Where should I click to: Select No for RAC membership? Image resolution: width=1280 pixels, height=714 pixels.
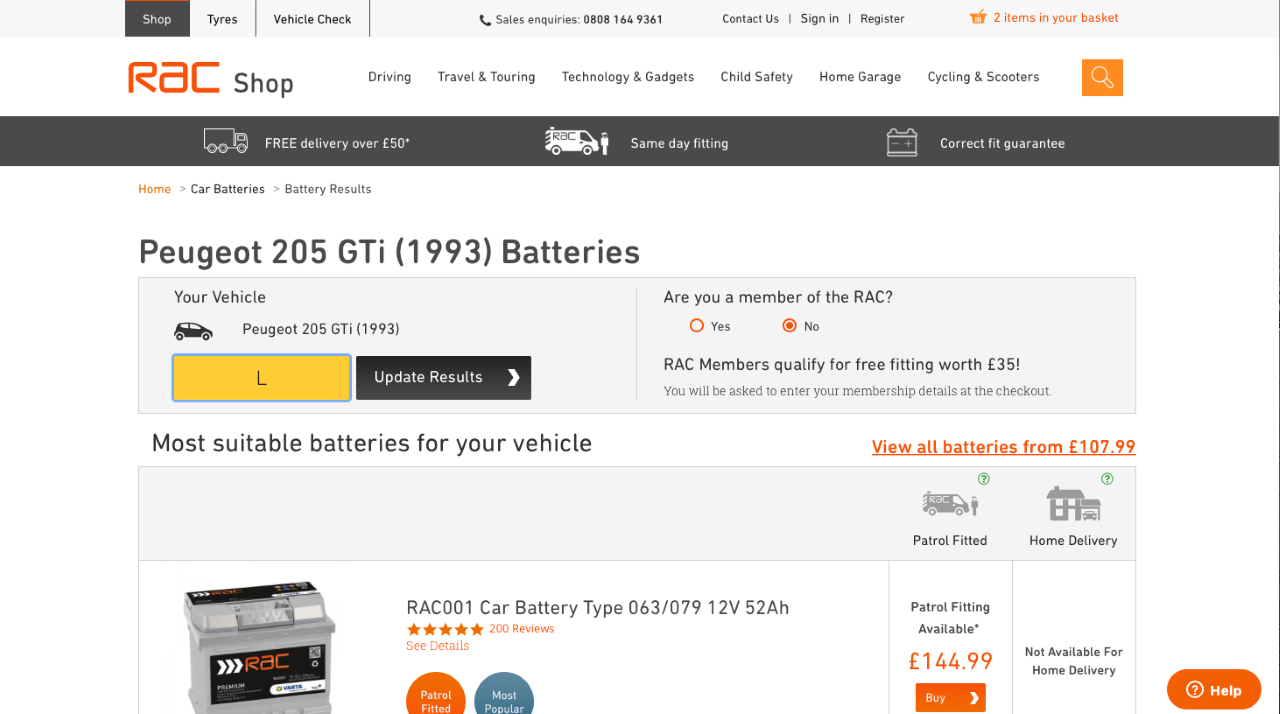tap(789, 325)
